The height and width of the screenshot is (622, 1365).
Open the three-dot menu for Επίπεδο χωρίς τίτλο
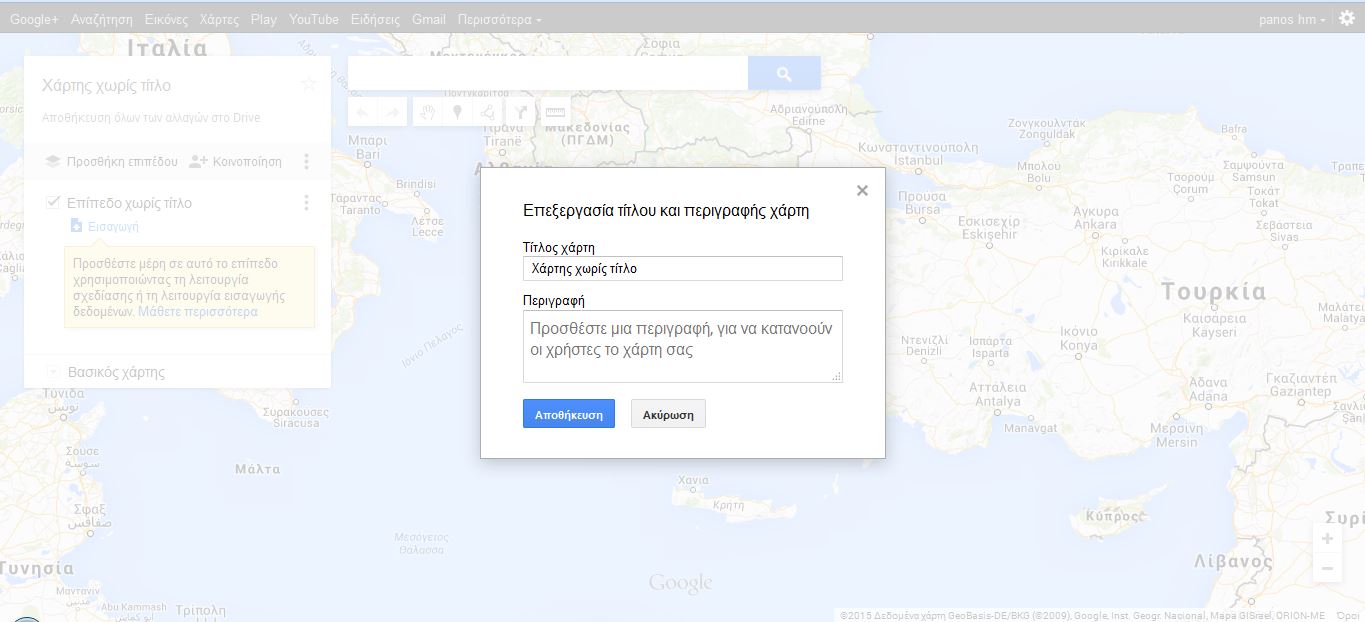[x=306, y=203]
